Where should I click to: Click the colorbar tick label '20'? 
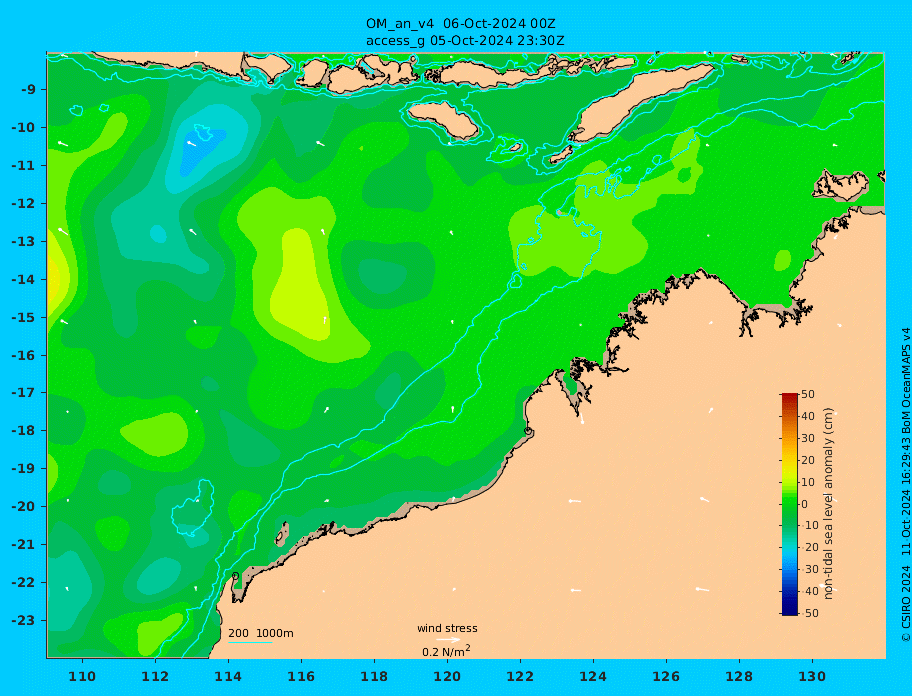point(808,460)
